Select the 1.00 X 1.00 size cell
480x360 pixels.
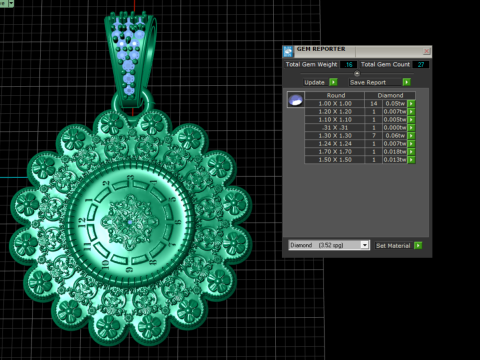click(335, 104)
